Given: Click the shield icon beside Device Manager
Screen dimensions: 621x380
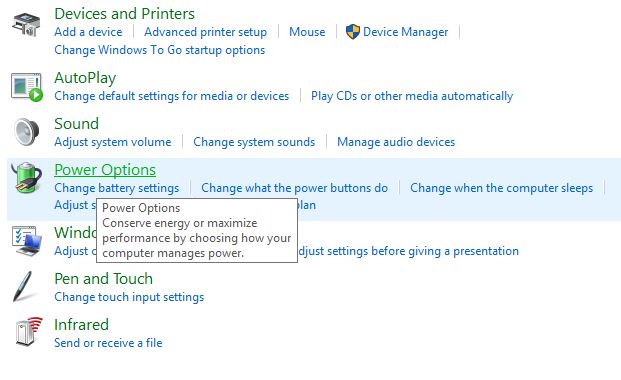Looking at the screenshot, I should 352,32.
